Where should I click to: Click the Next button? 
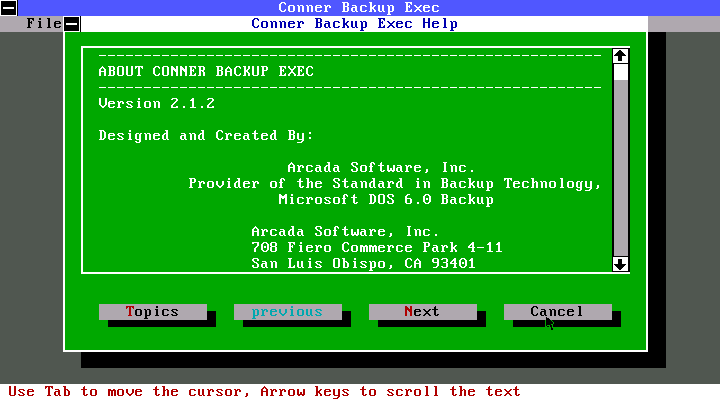[422, 311]
